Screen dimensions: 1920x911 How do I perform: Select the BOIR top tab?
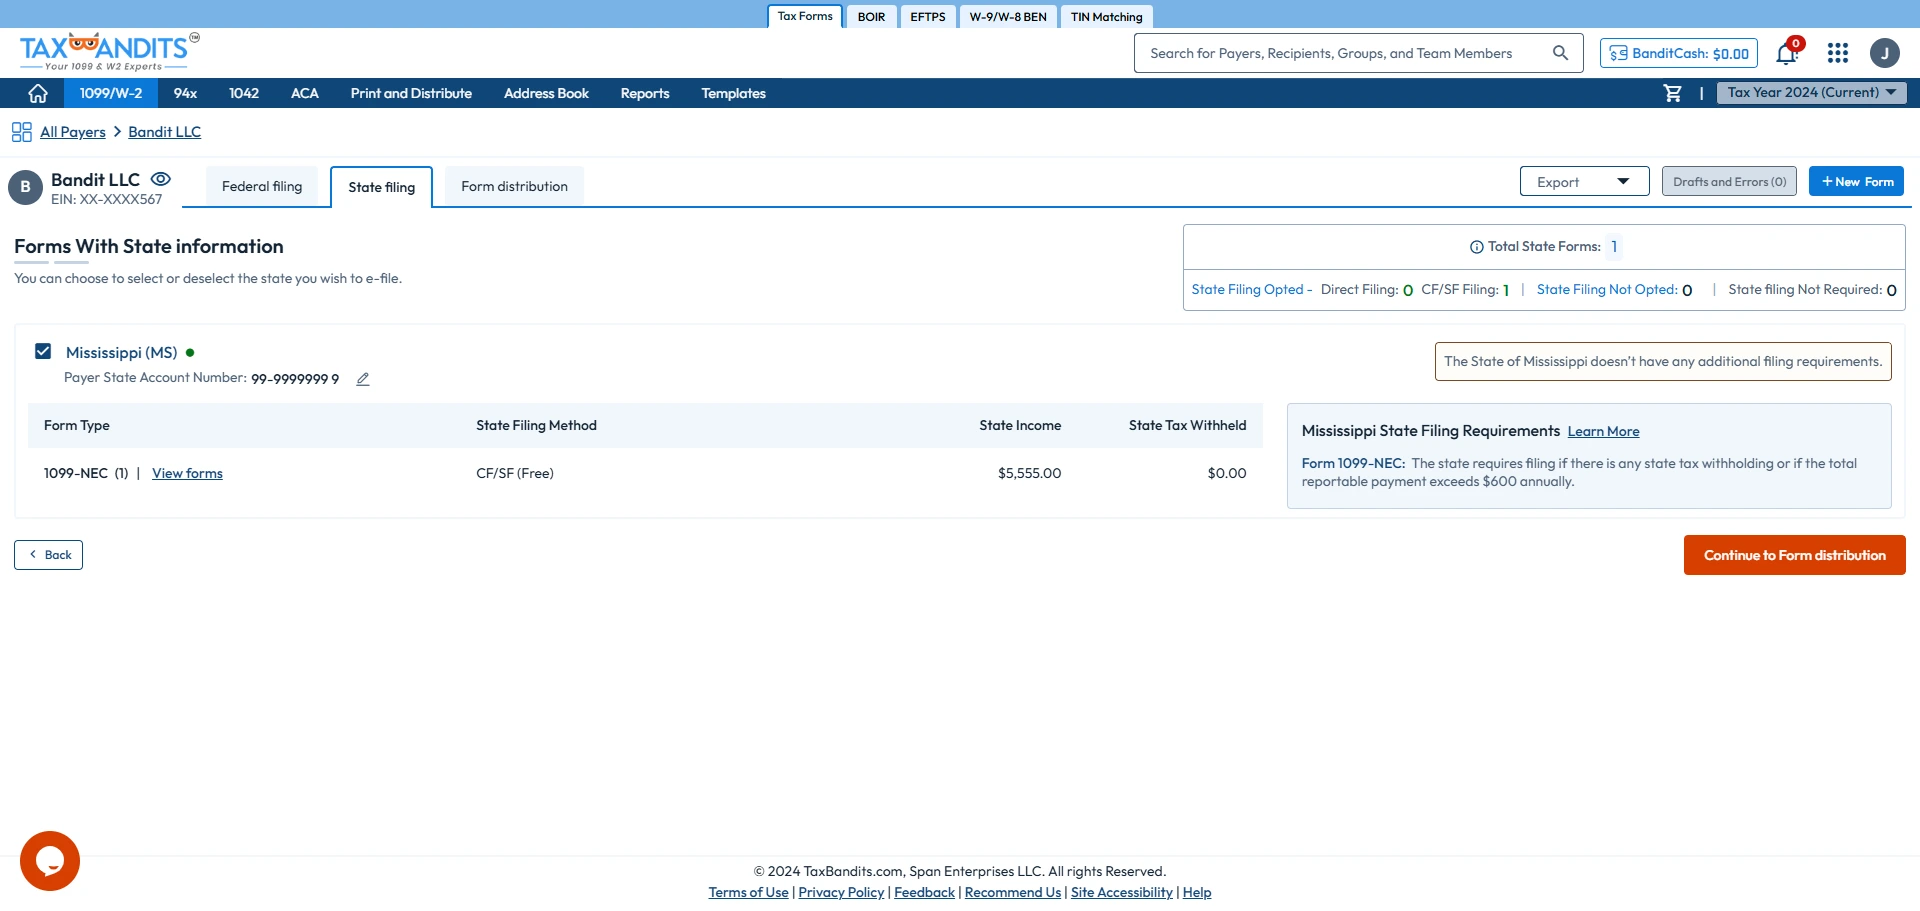(871, 17)
